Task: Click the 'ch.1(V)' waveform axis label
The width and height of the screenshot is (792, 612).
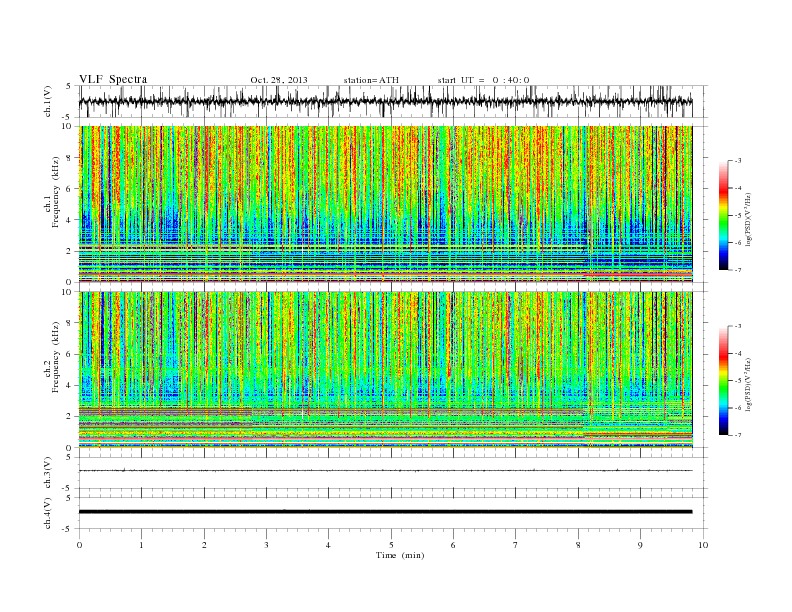Action: 48,101
